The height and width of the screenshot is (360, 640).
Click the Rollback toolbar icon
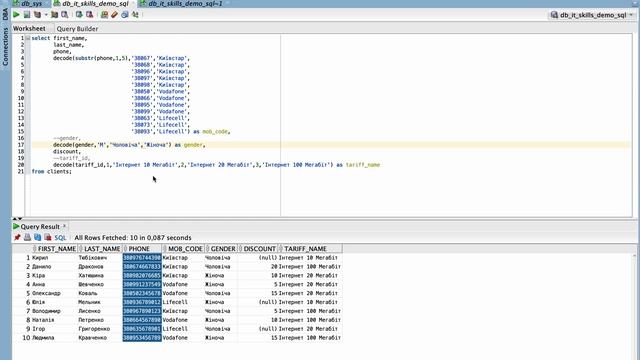tap(89, 15)
